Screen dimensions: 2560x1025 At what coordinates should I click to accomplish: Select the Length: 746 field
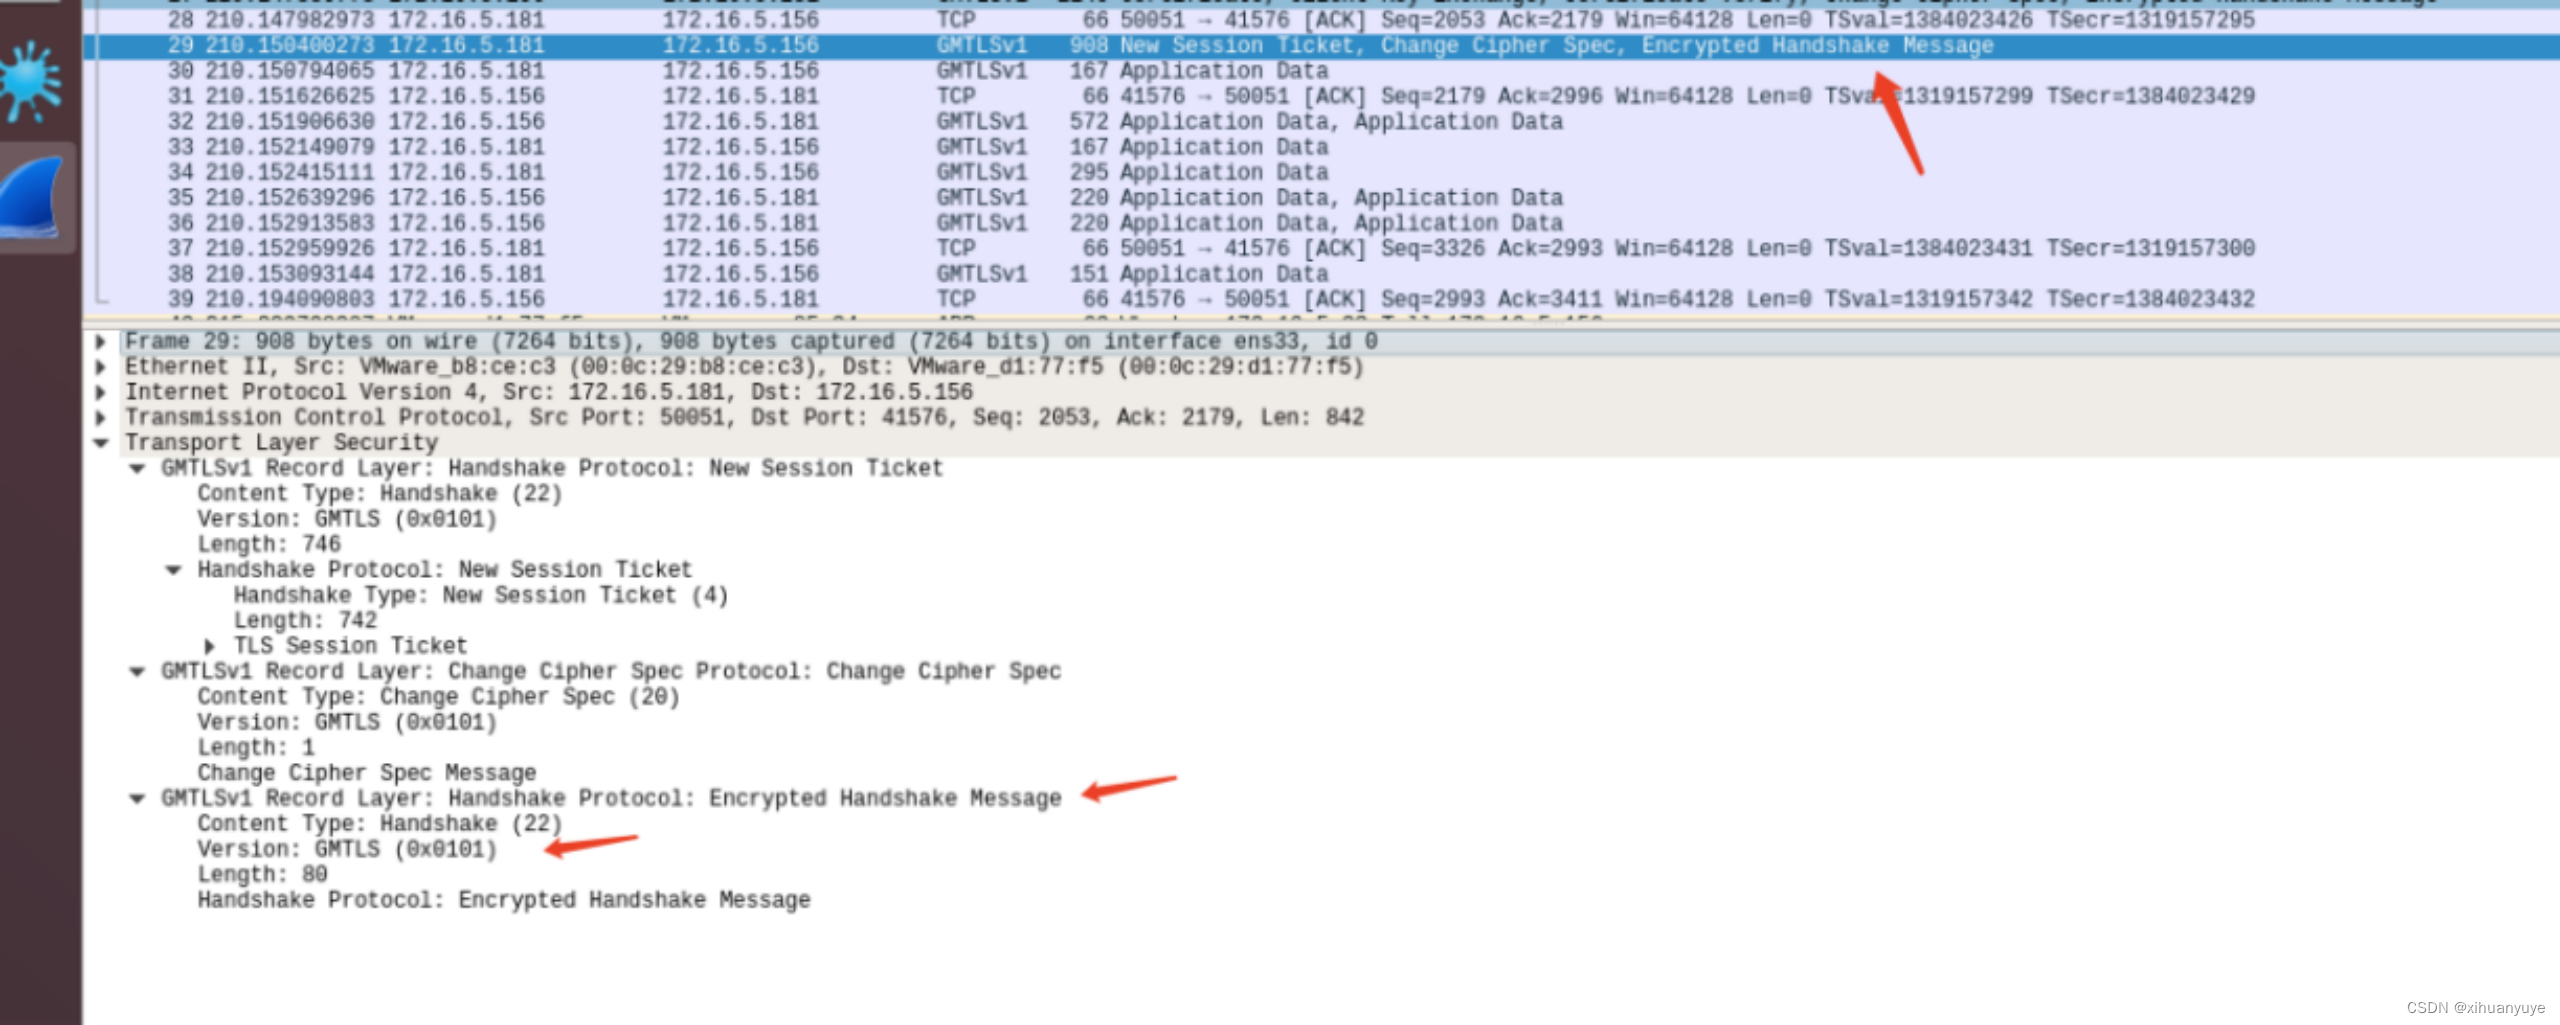269,545
